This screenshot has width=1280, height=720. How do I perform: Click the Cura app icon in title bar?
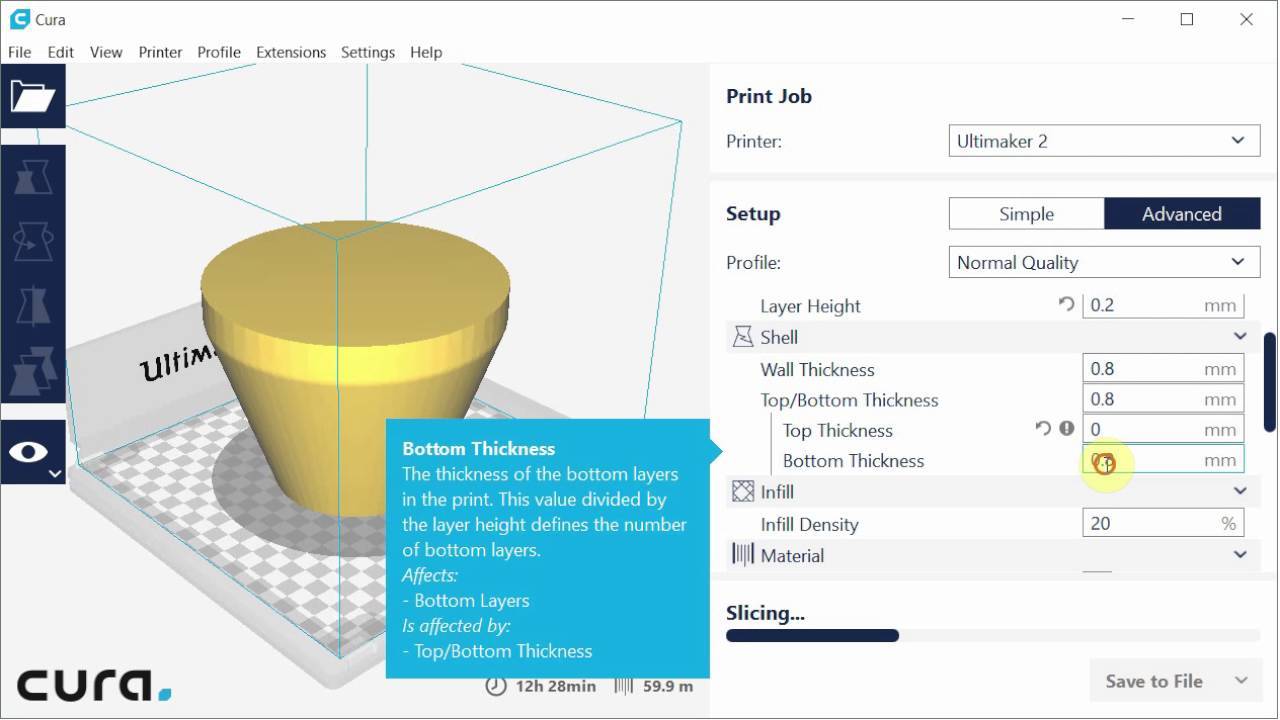(20, 19)
